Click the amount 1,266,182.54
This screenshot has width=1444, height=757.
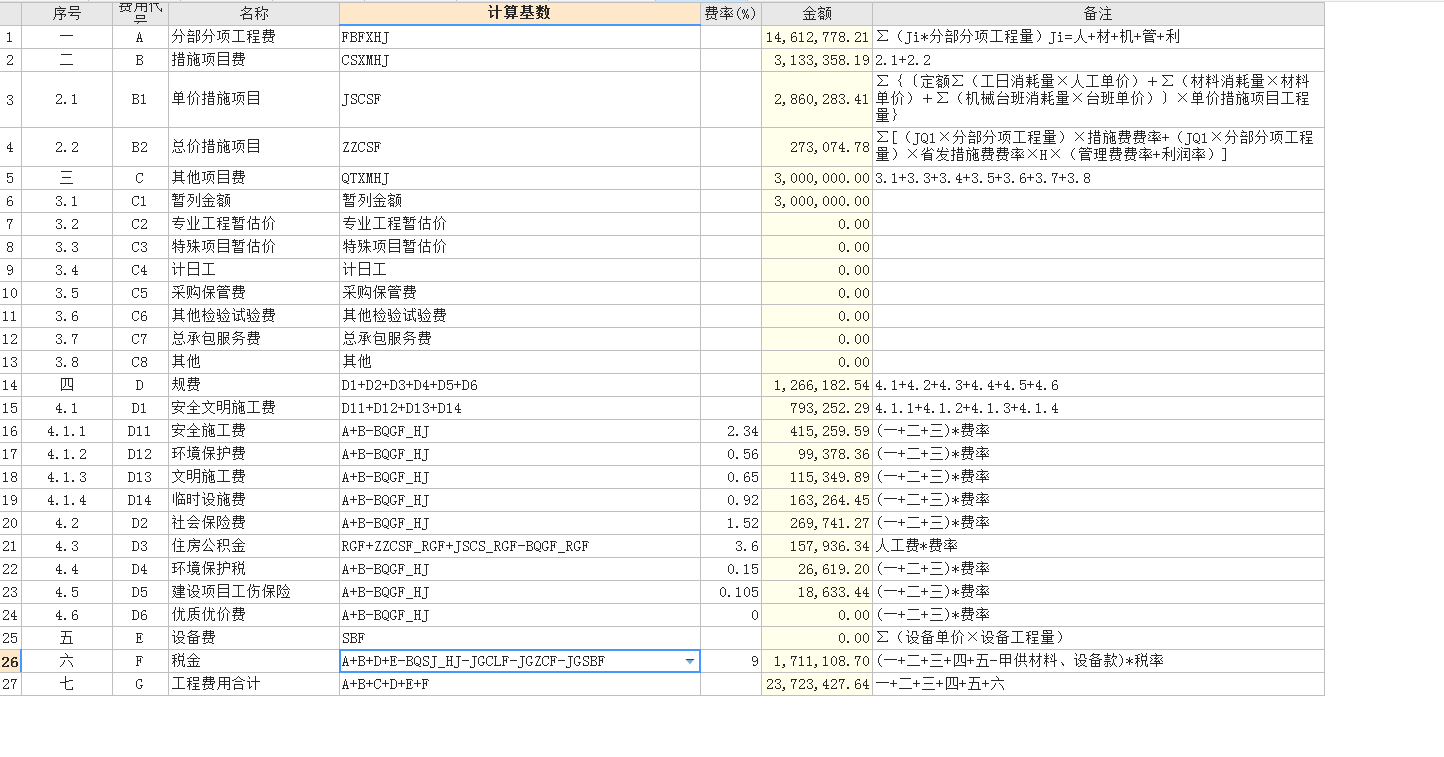(x=817, y=385)
